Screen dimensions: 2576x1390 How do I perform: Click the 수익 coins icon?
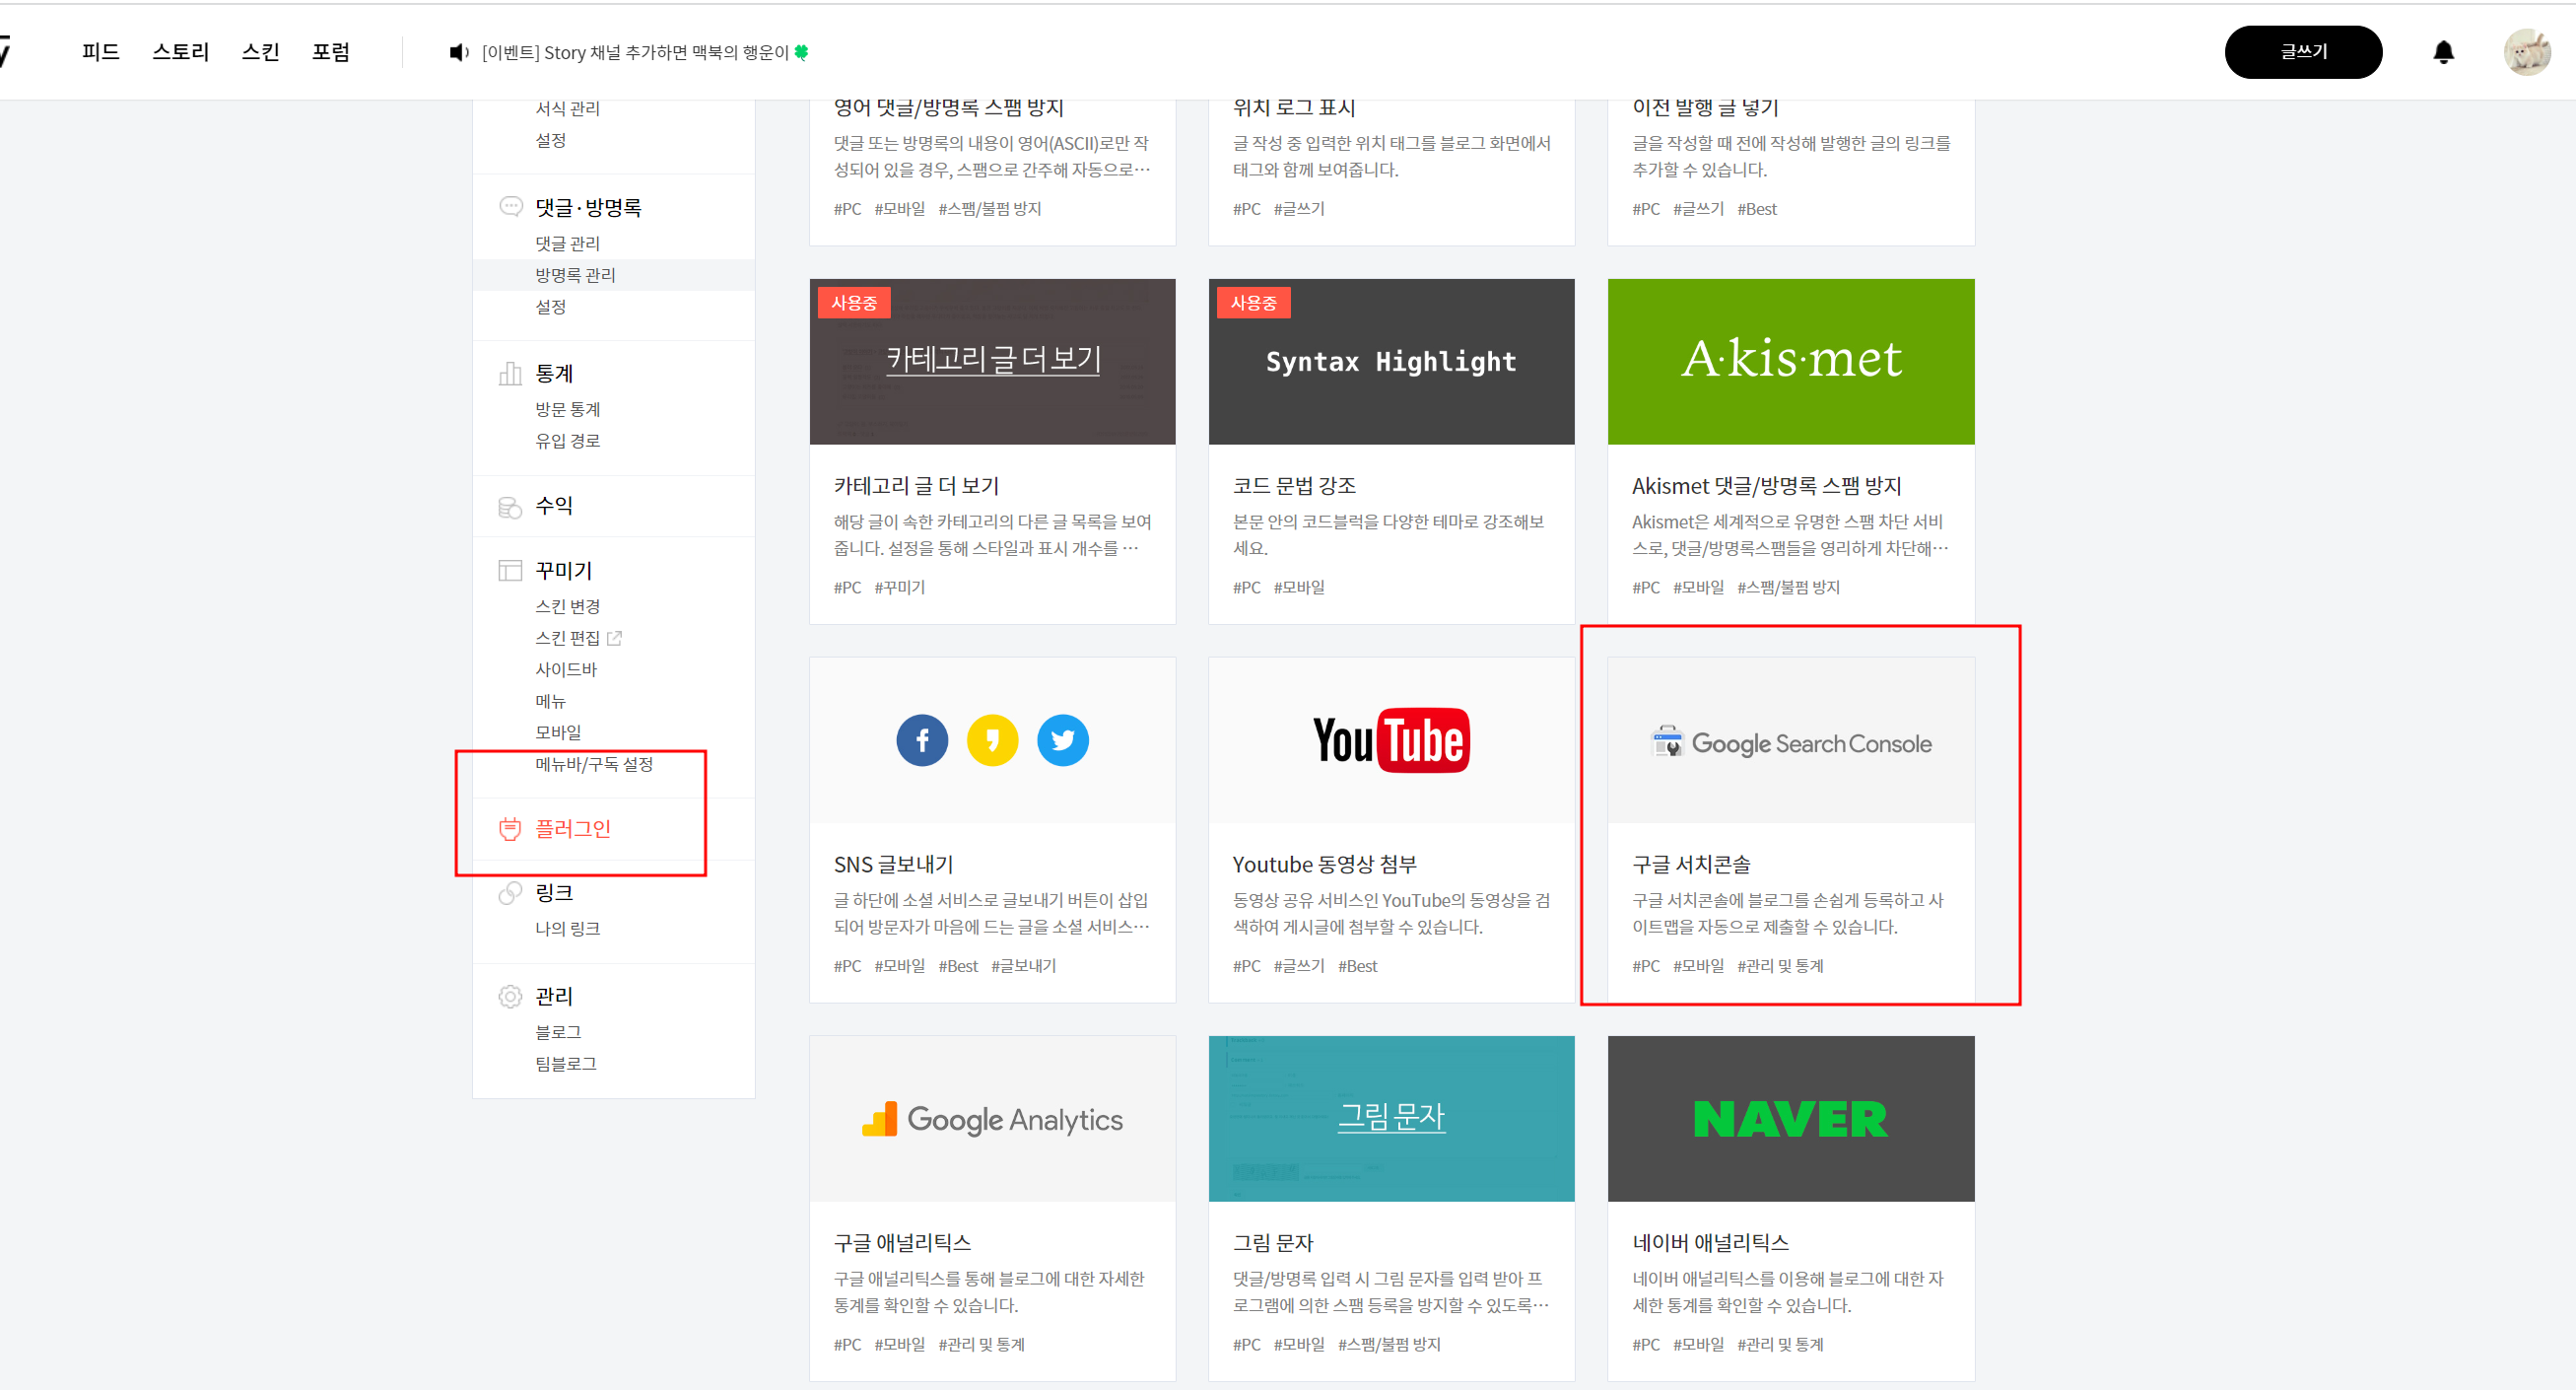point(510,507)
